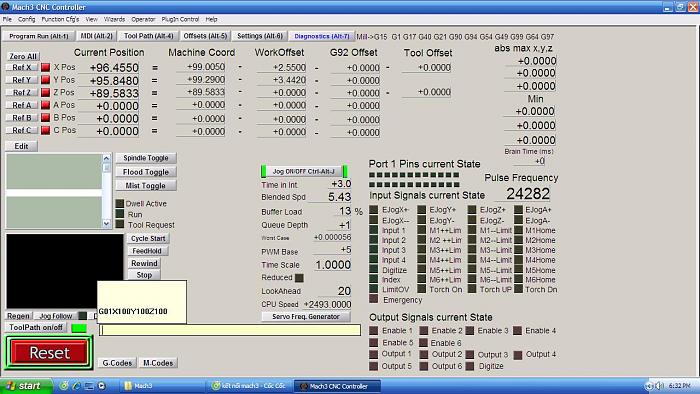Viewport: 700px width, 394px height.
Task: Click the red LED next to Ref A
Action: click(46, 105)
